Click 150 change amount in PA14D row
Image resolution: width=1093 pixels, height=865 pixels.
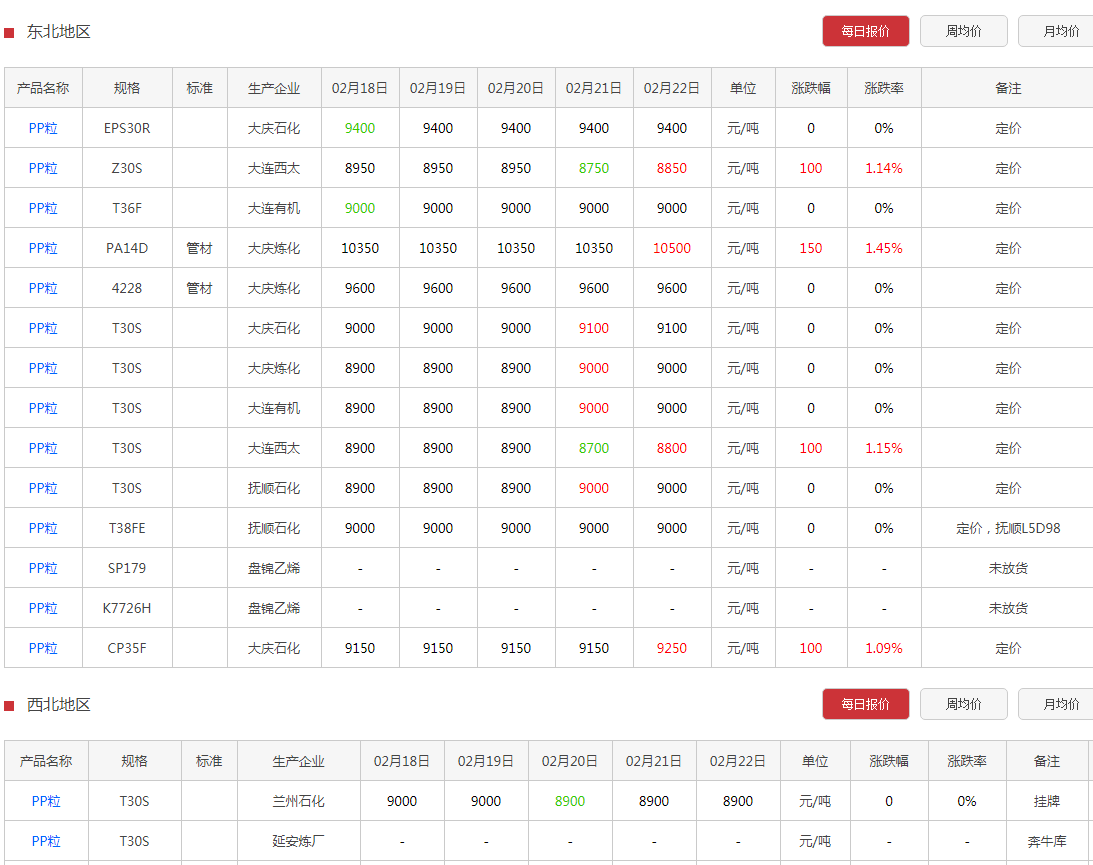point(811,248)
